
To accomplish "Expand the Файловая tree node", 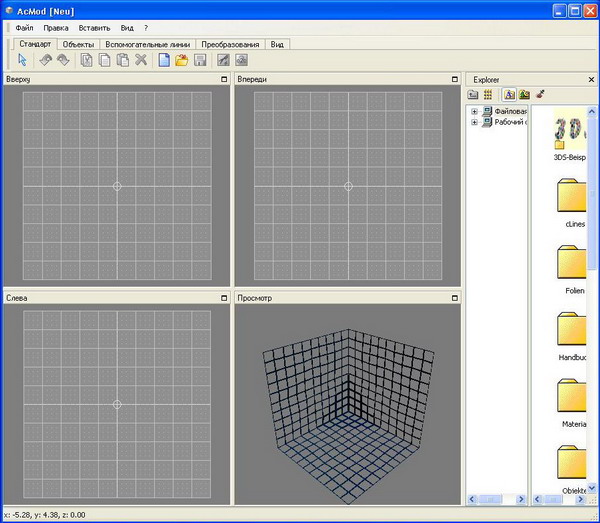I will point(474,111).
